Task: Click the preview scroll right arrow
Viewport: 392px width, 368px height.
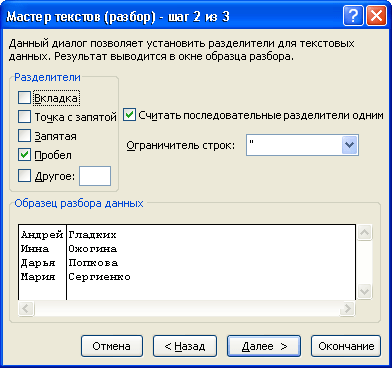Action: point(347,308)
